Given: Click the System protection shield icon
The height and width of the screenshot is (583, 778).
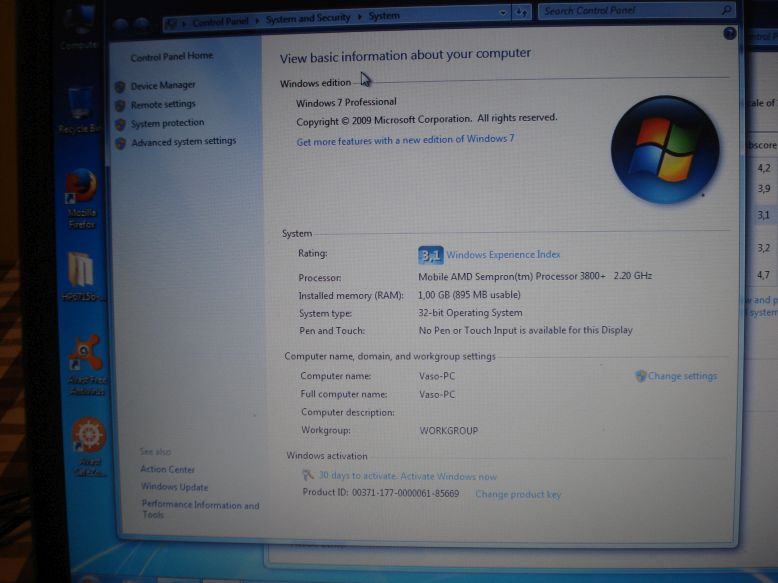Looking at the screenshot, I should coord(120,124).
